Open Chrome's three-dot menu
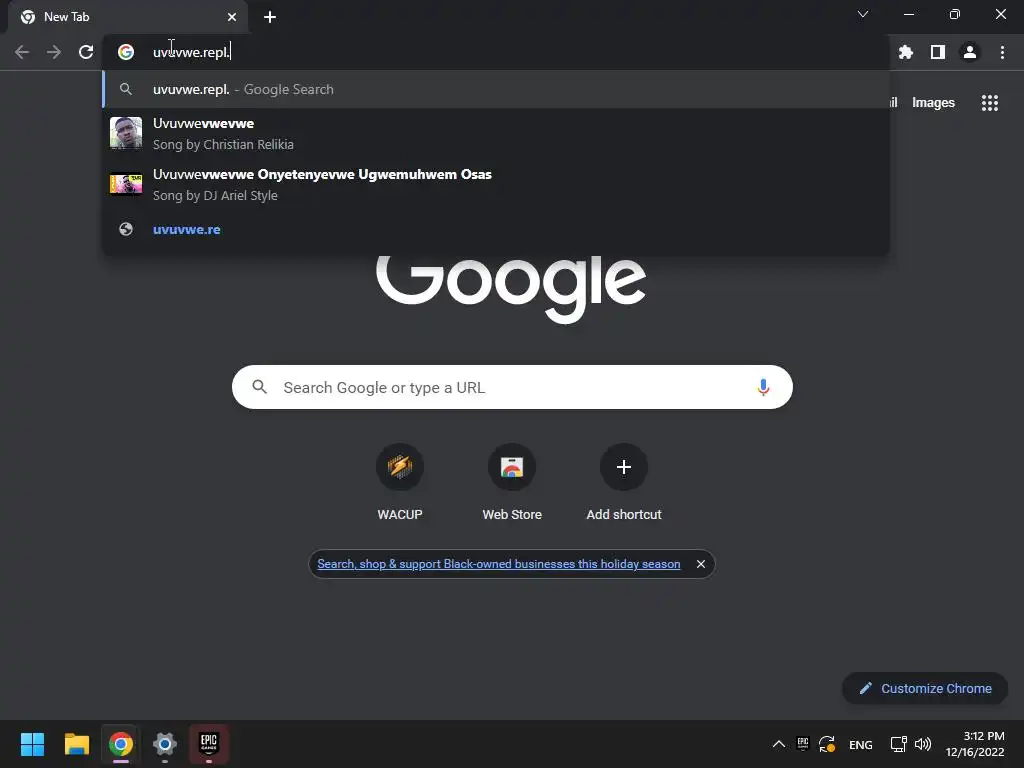Viewport: 1024px width, 768px height. pyautogui.click(x=1002, y=52)
